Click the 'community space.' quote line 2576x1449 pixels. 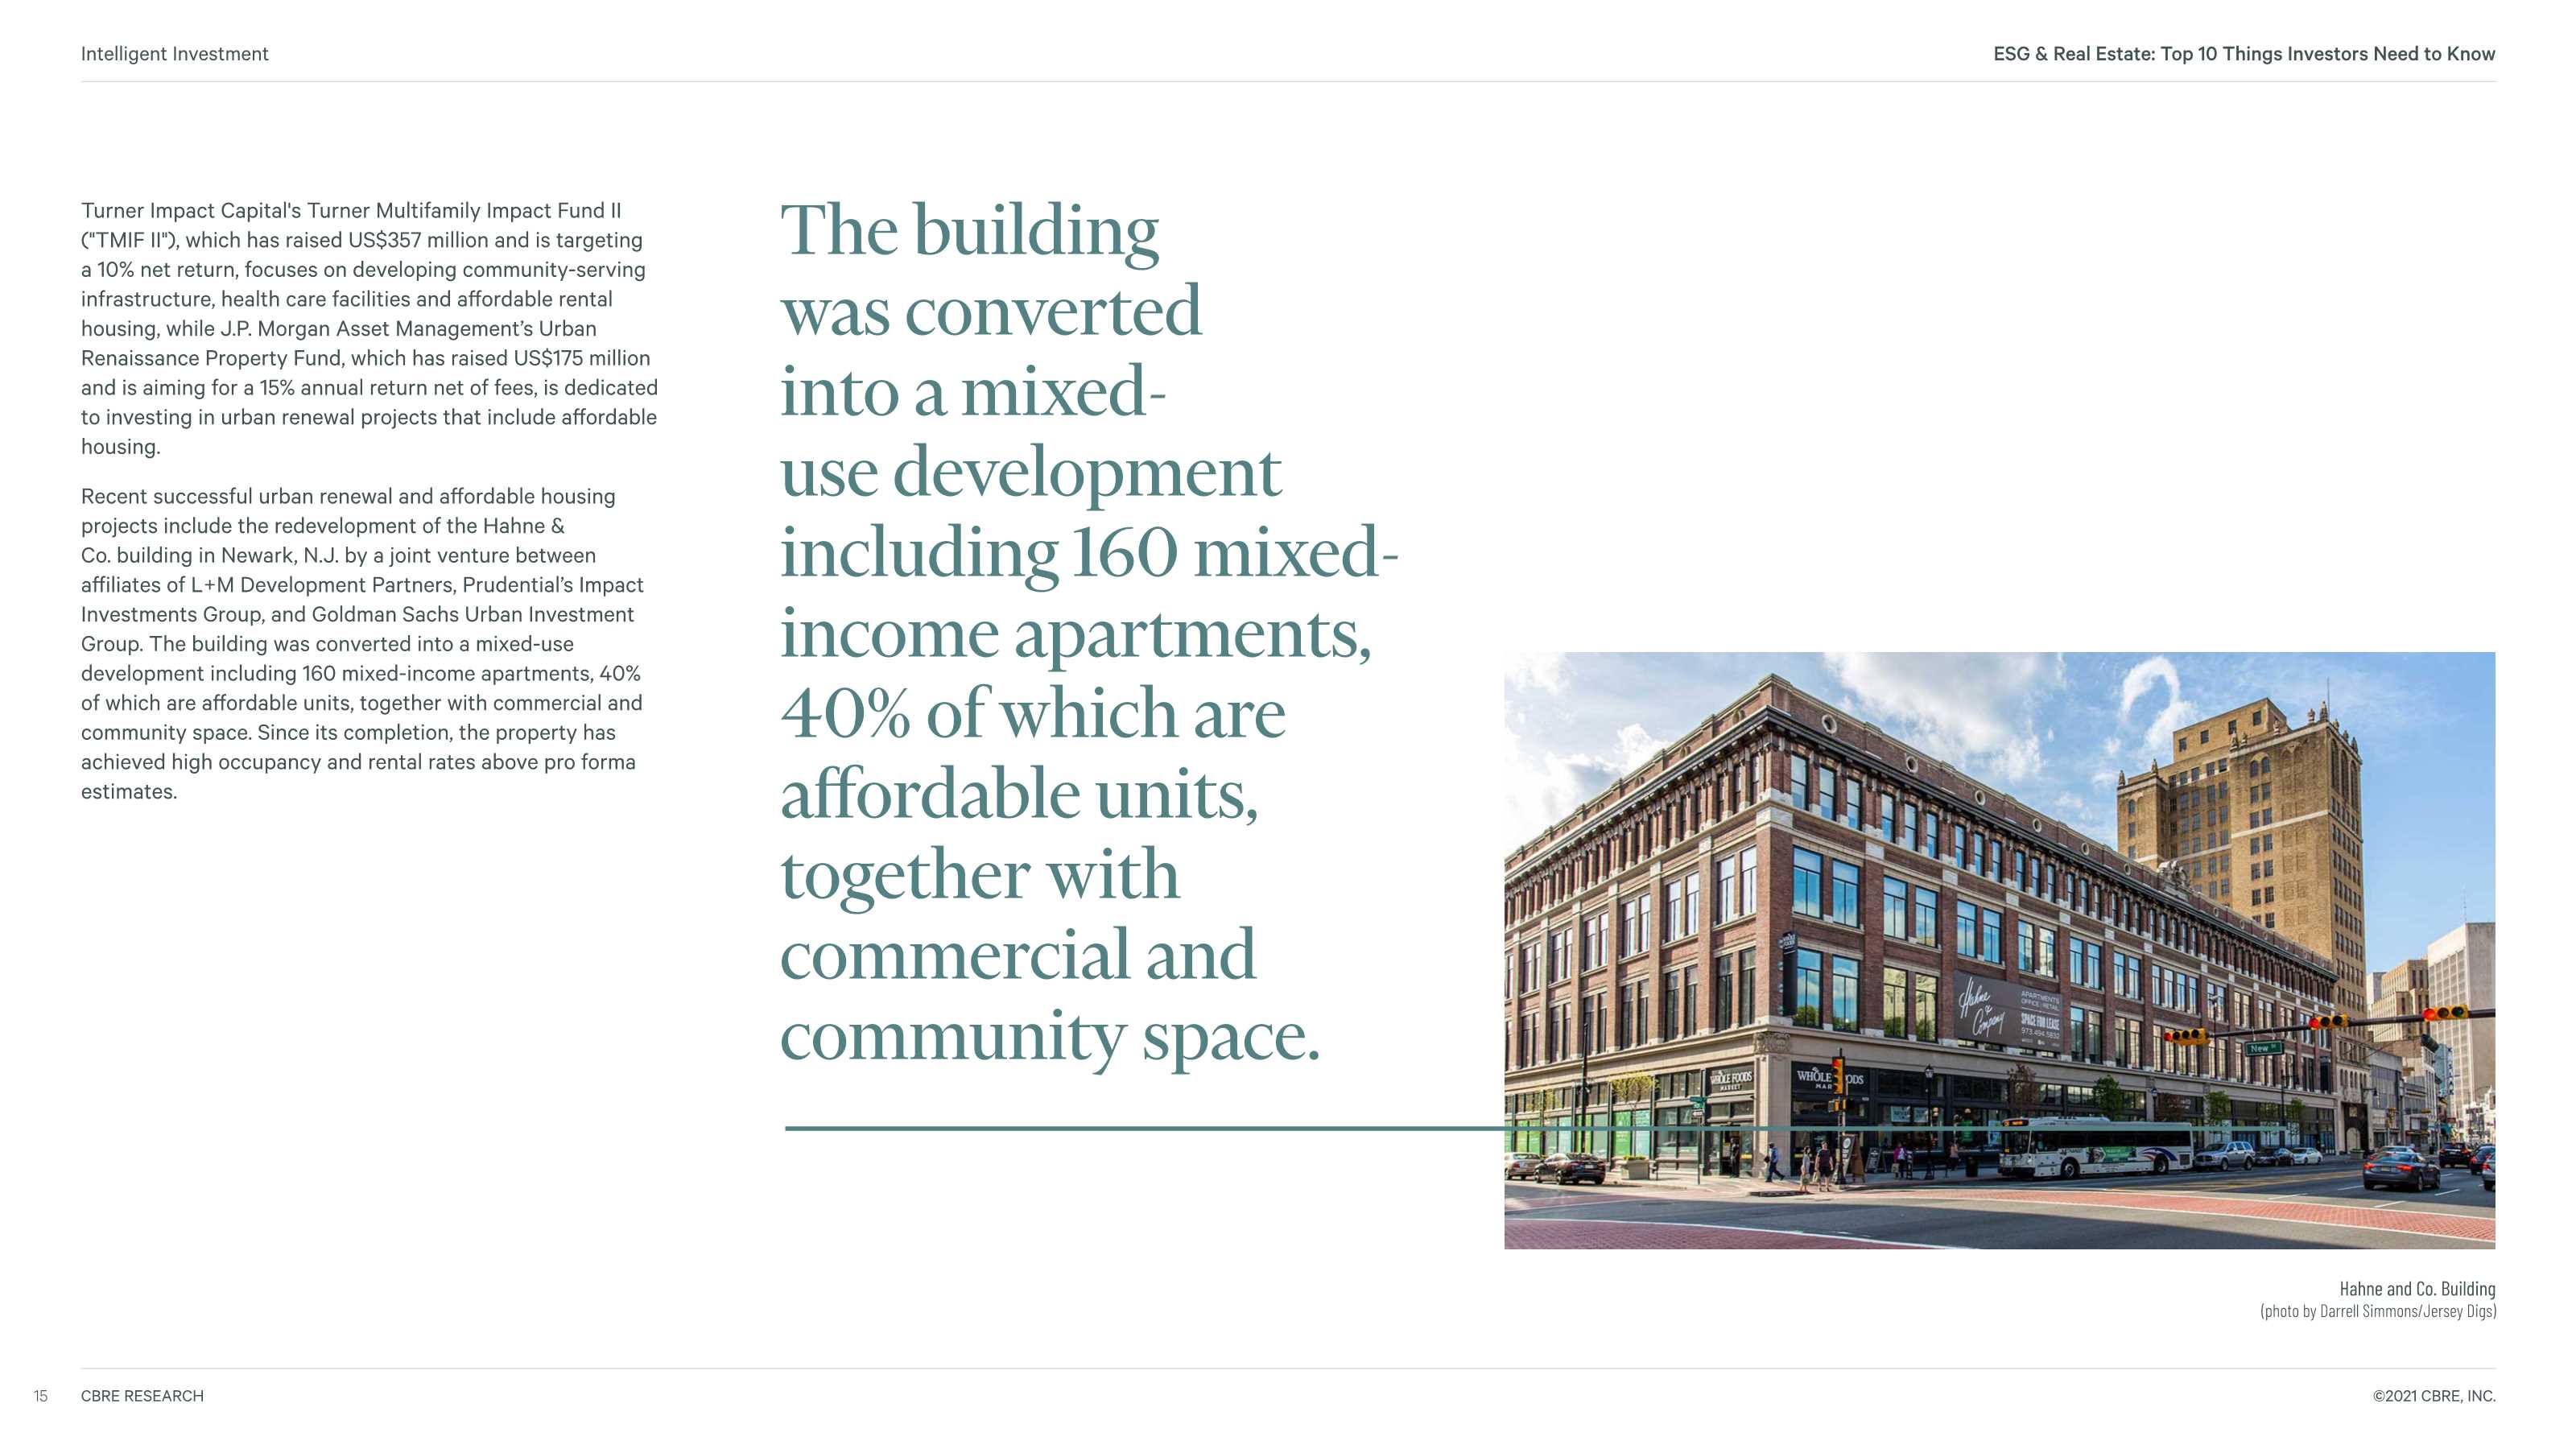[1050, 1038]
